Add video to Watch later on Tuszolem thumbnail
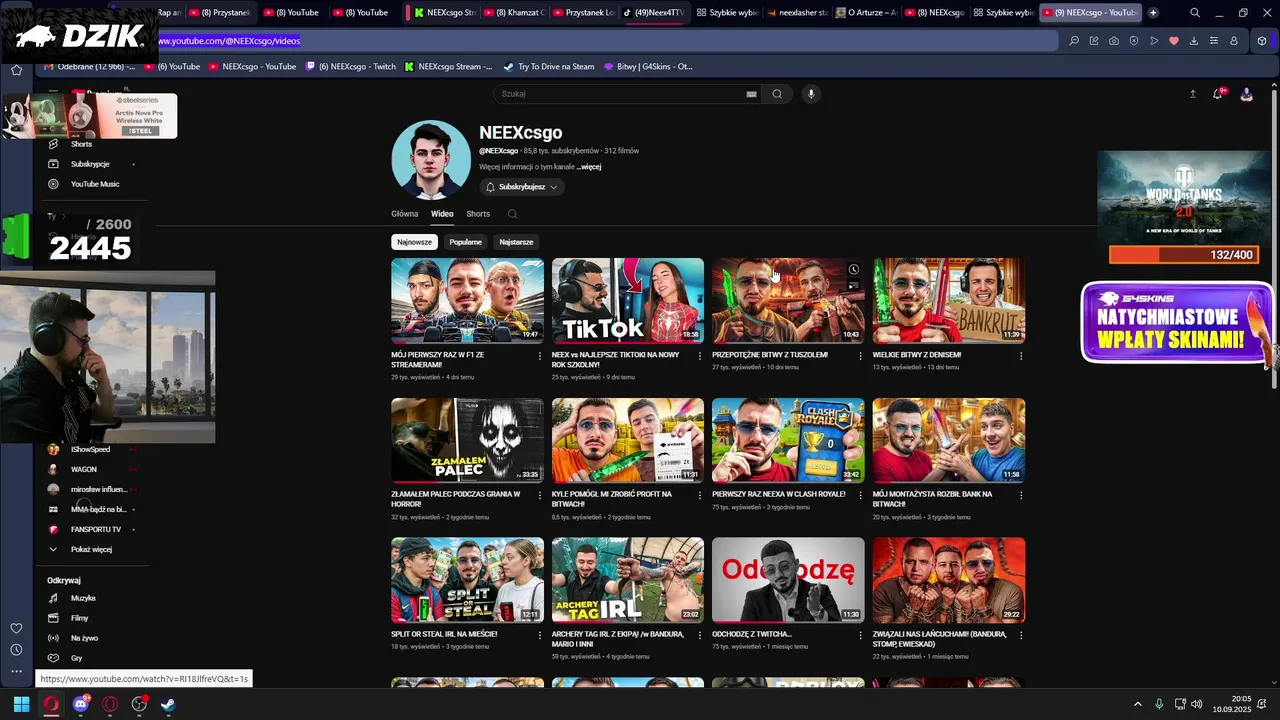Screen dimensions: 1280x720 tap(853, 270)
